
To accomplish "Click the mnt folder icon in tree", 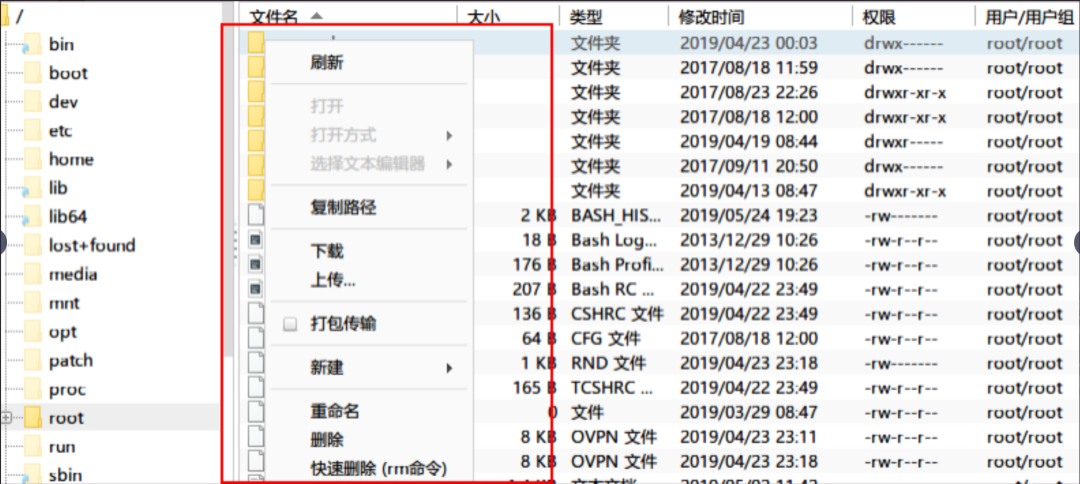I will [32, 303].
